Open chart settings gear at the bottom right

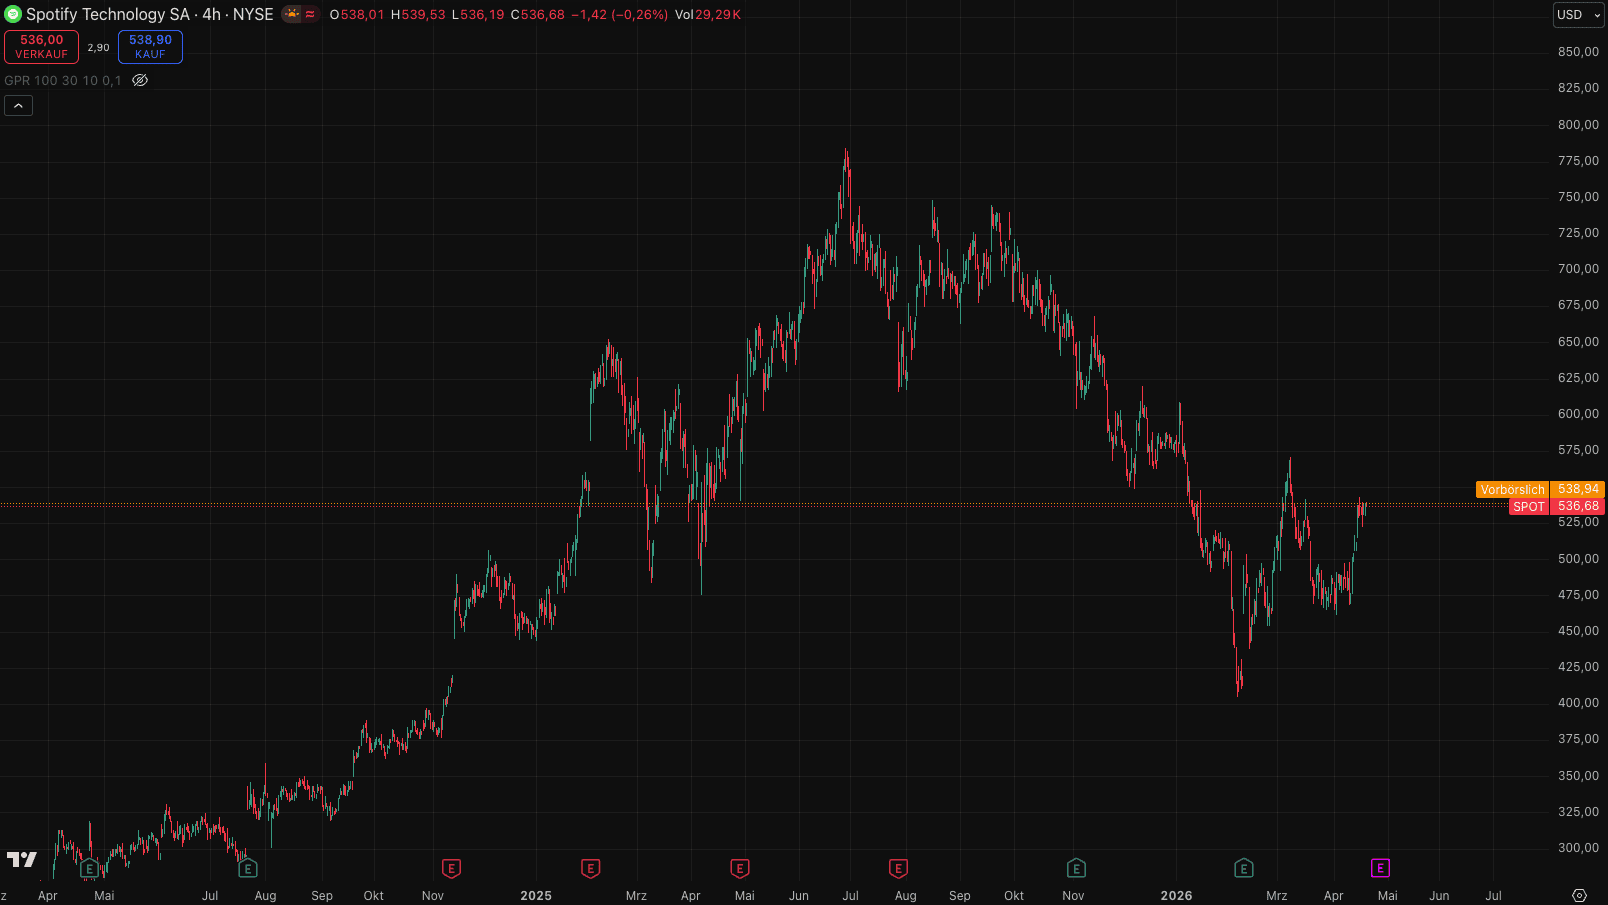[1579, 895]
